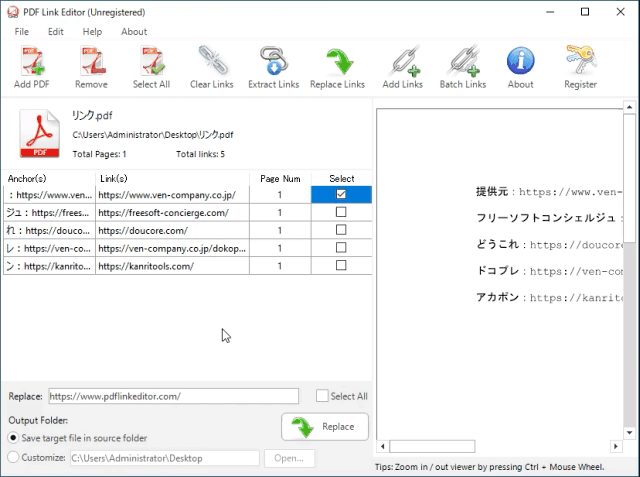Click the アカポン line in PDF preview
640x477 pixels.
point(549,297)
